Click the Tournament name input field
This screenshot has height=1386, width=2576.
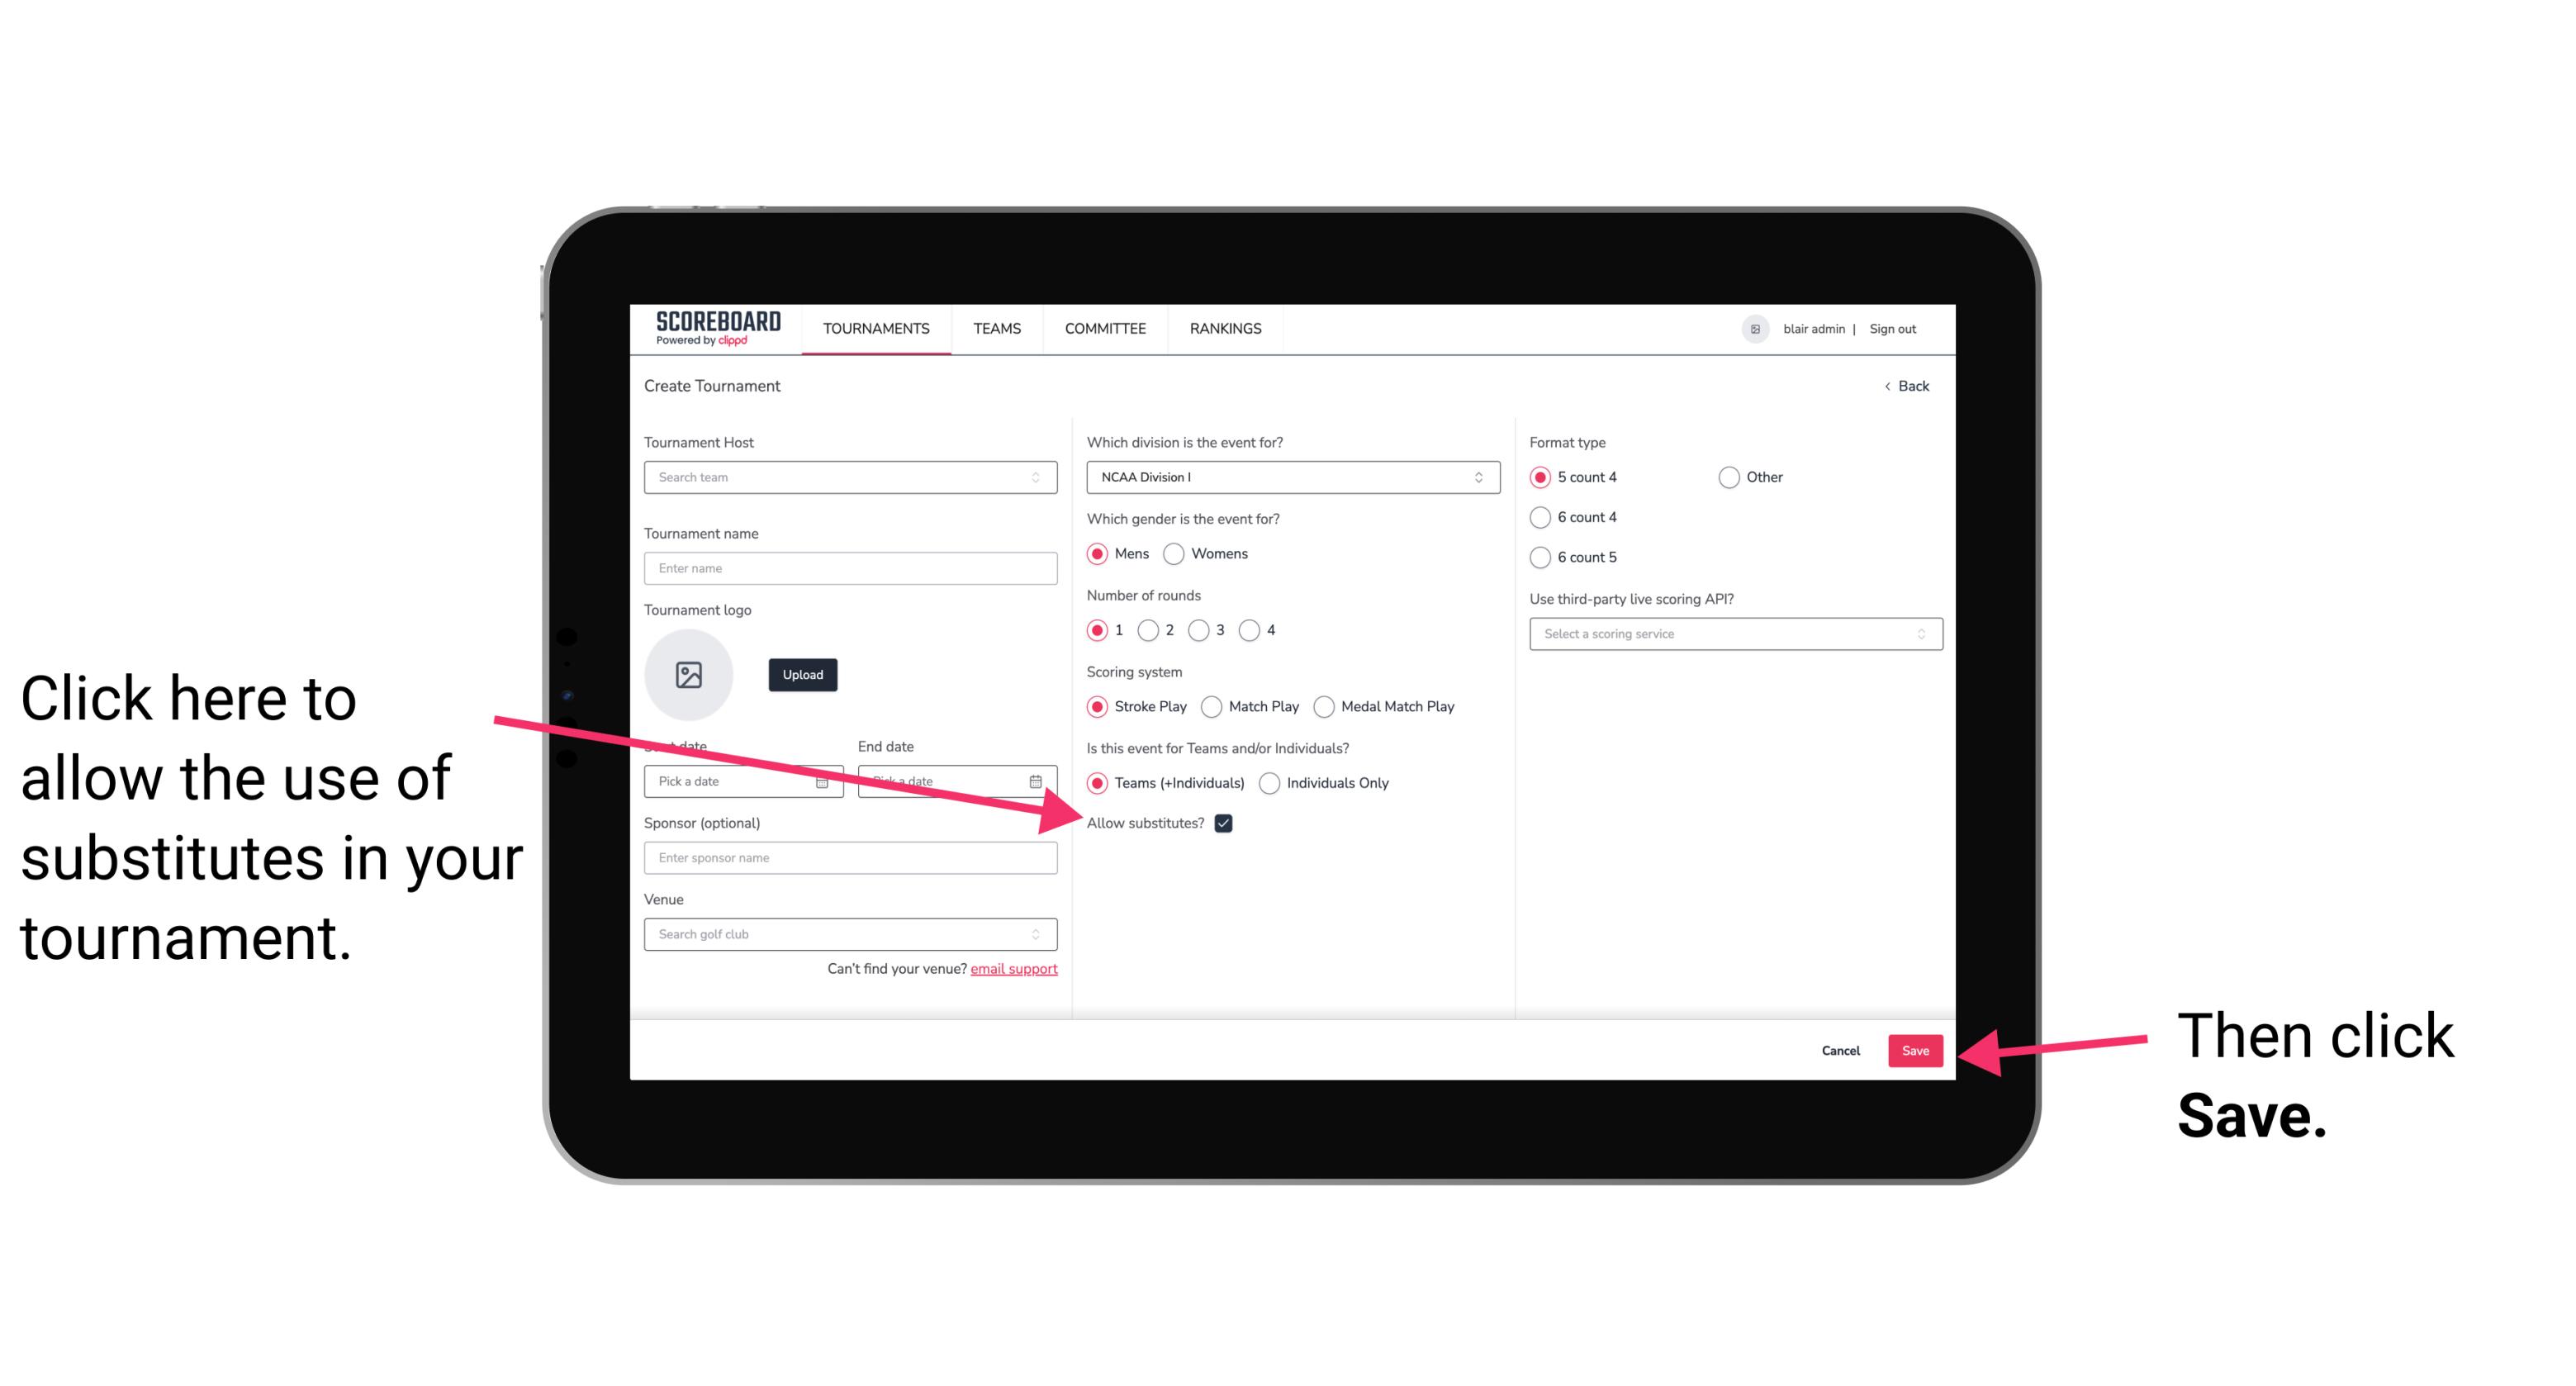point(852,567)
